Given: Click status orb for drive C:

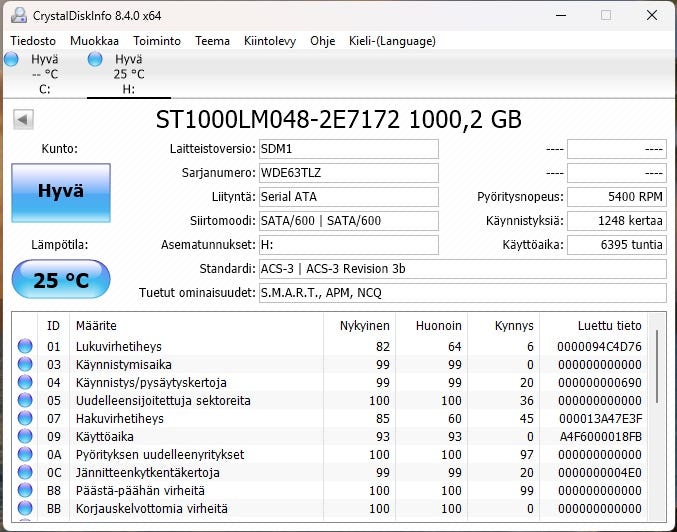Looking at the screenshot, I should (11, 59).
